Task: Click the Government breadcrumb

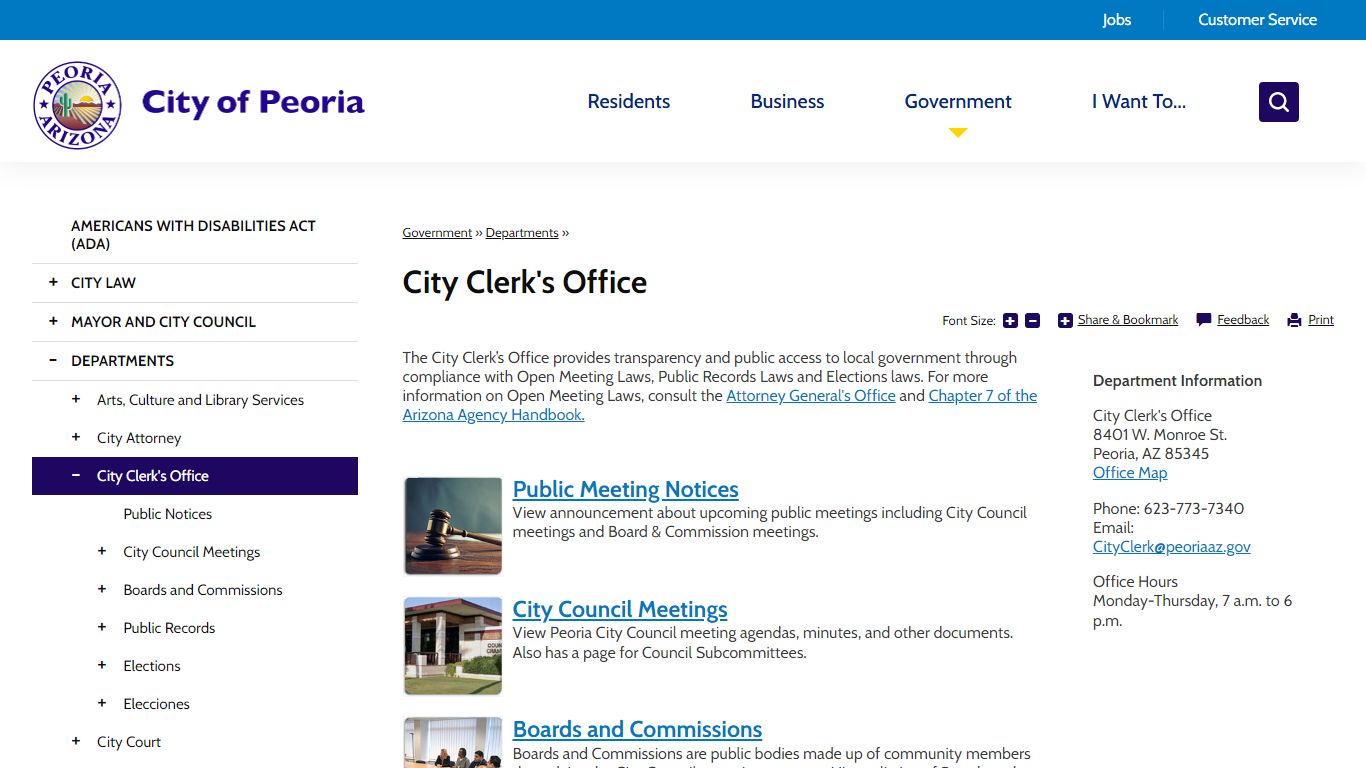Action: 437,233
